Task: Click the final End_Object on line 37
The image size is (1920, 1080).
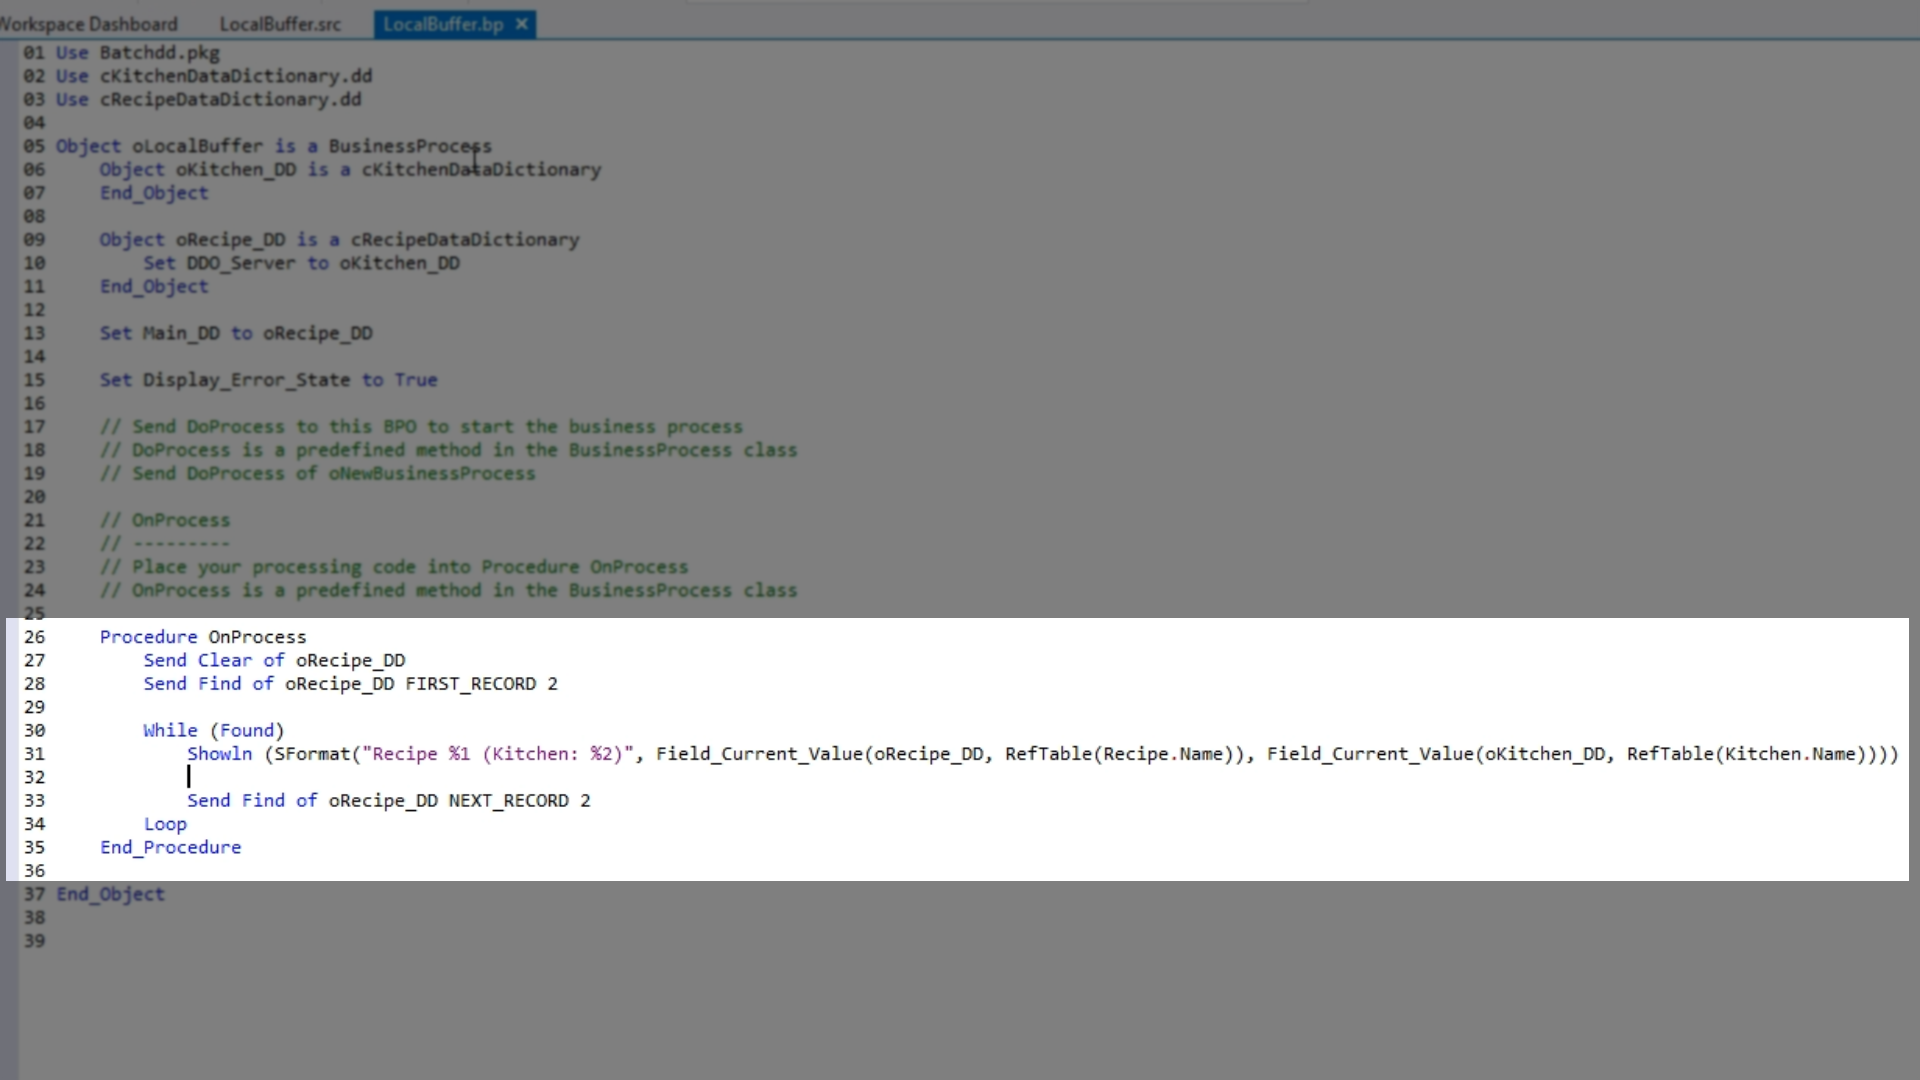Action: 110,894
